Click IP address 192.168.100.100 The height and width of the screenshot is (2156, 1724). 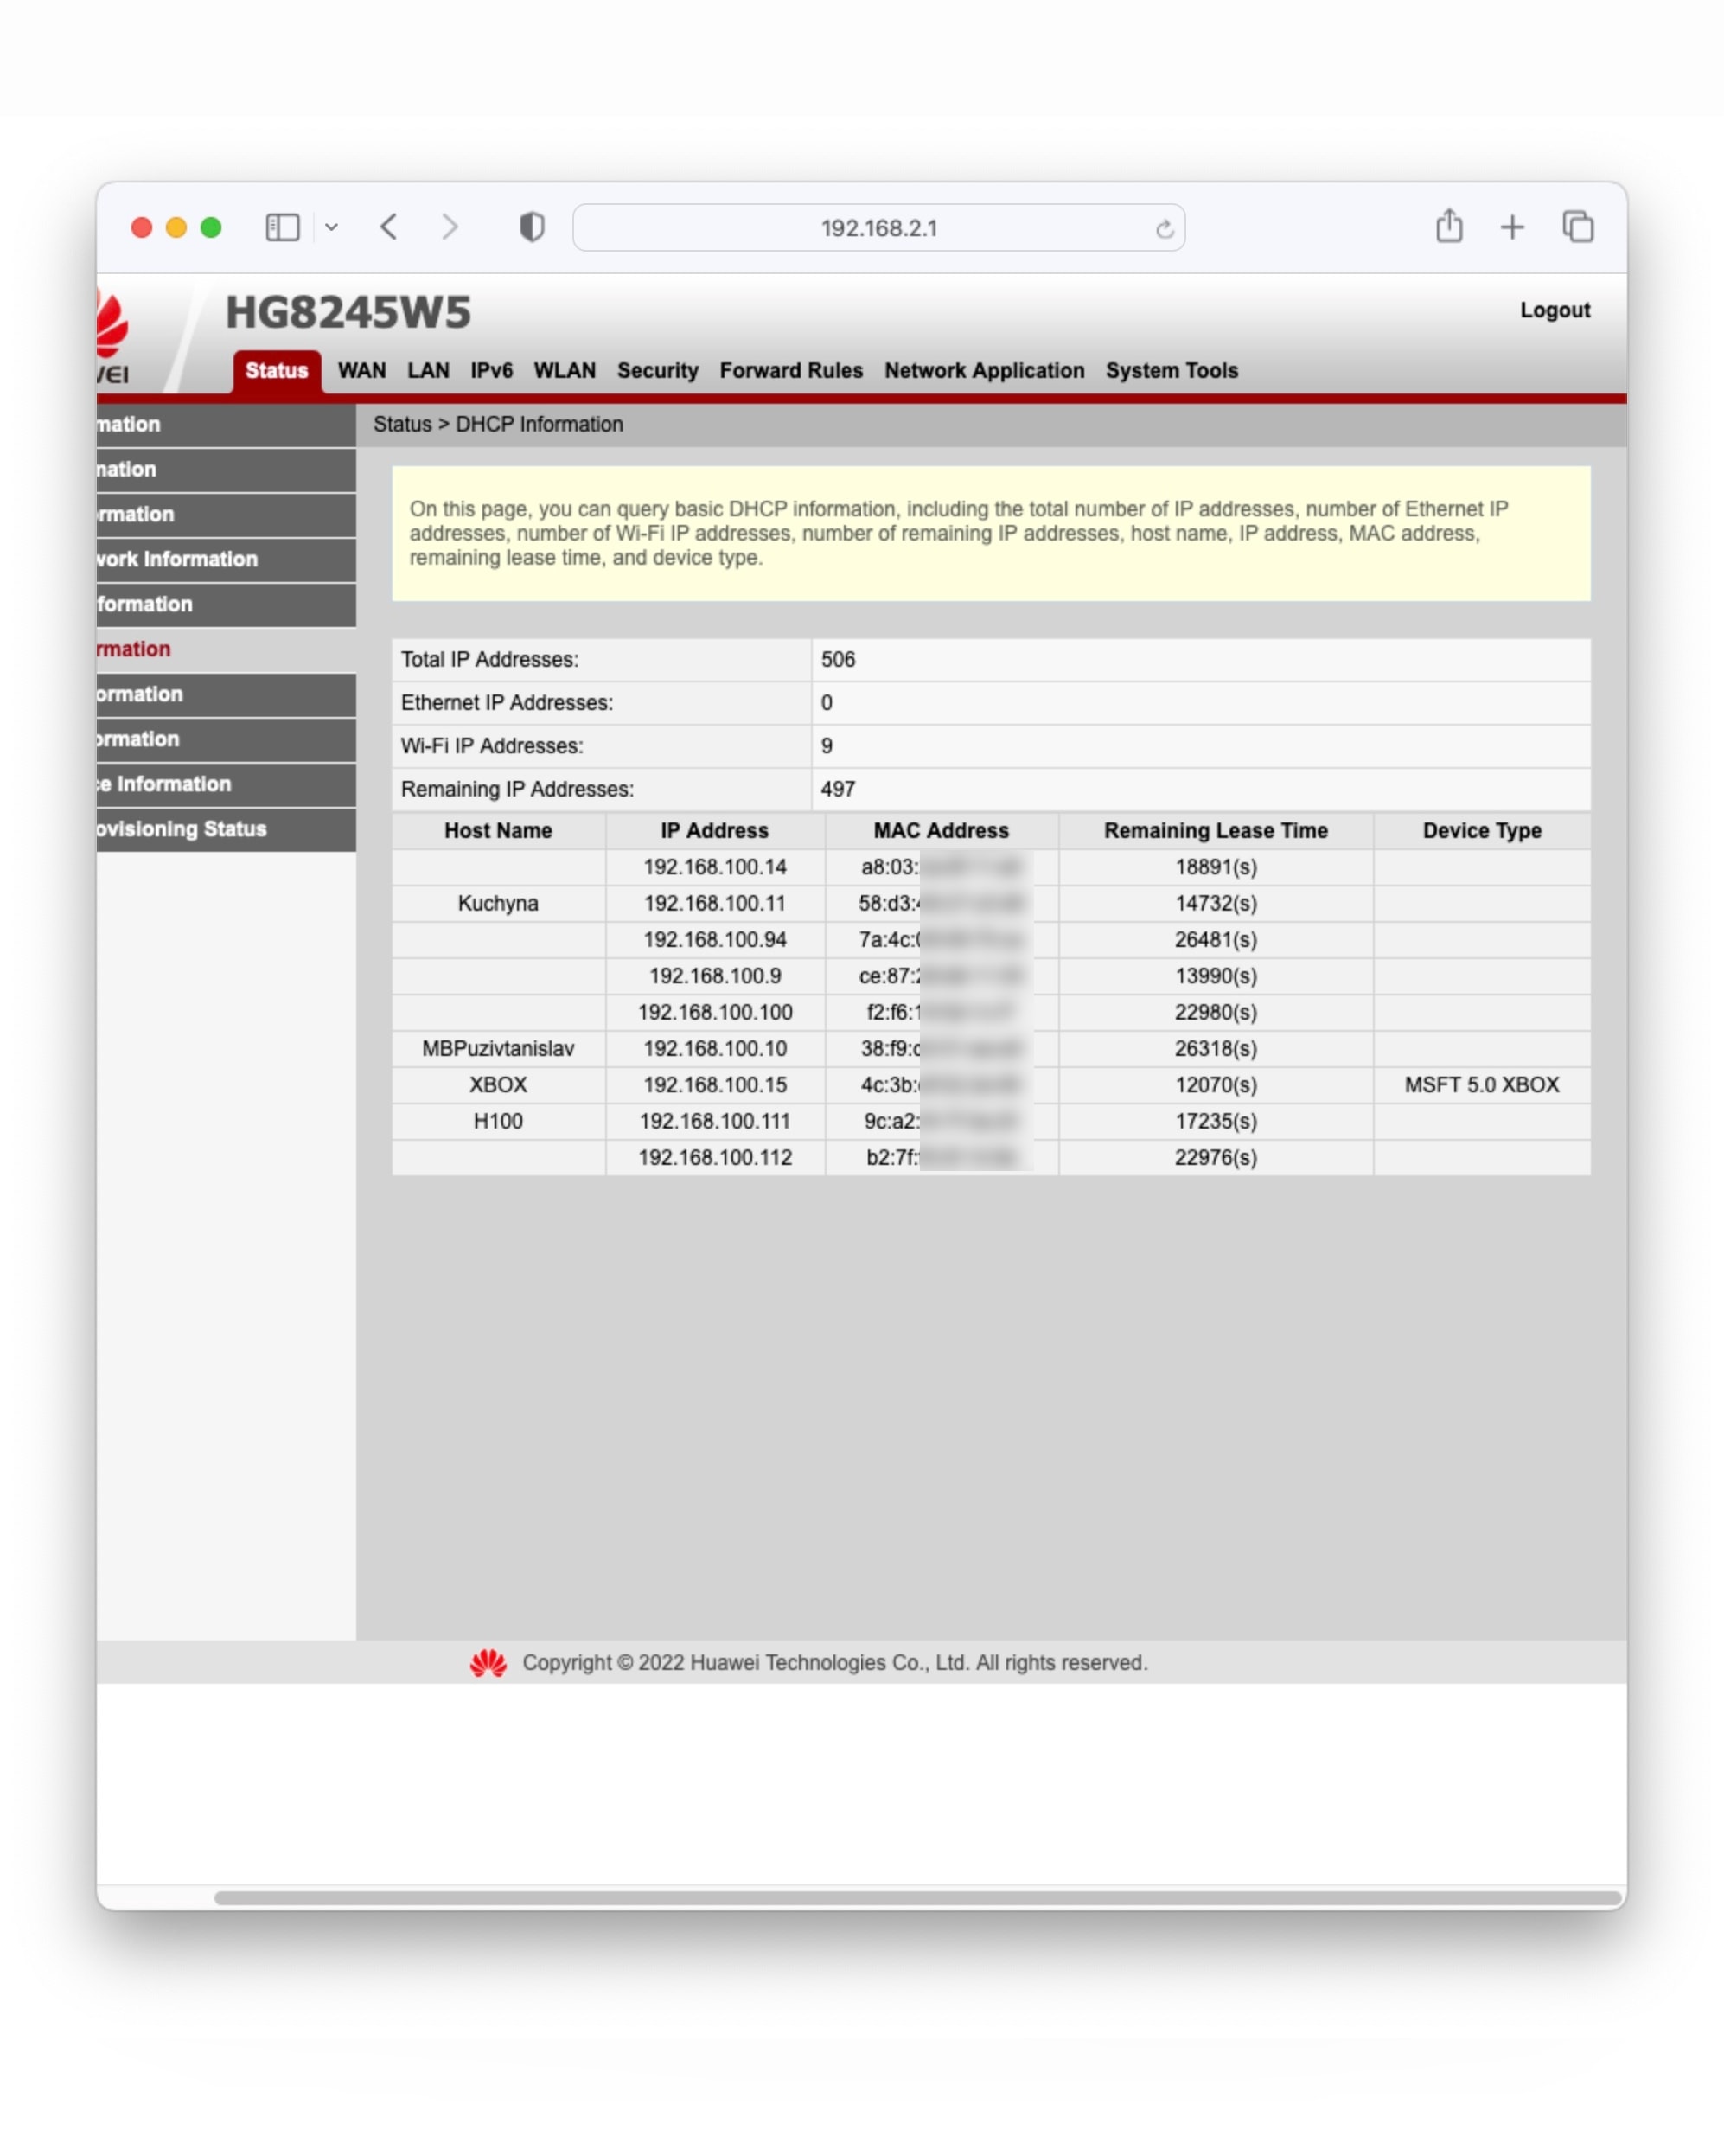tap(714, 1012)
